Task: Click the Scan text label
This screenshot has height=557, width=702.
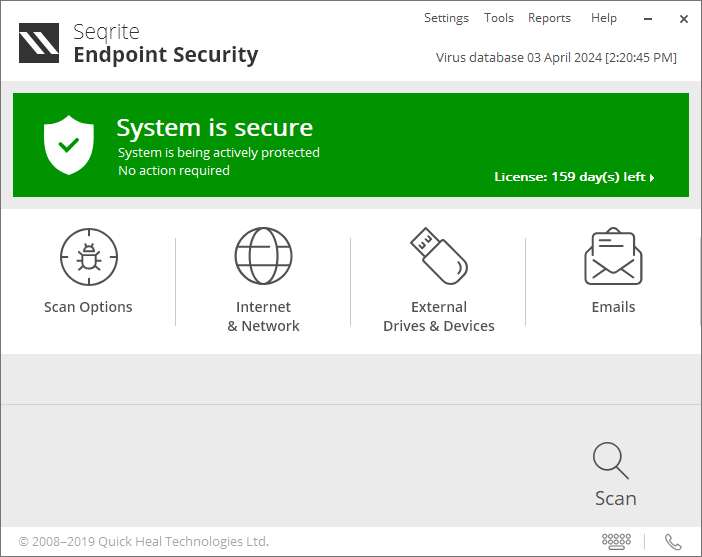Action: (615, 498)
